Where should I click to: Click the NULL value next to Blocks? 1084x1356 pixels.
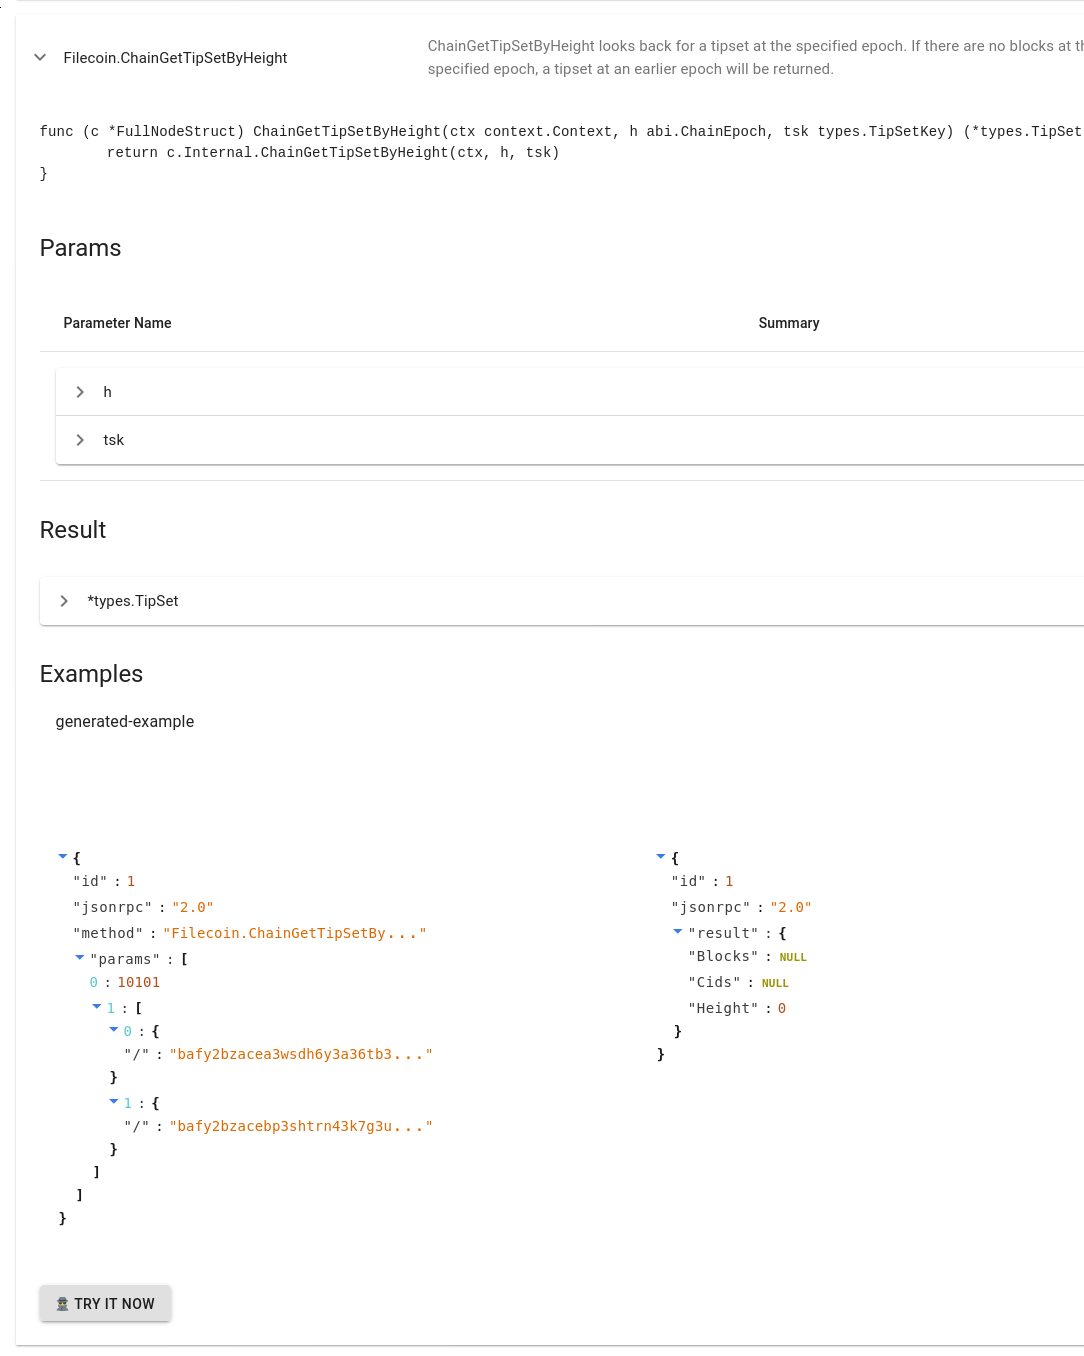792,957
